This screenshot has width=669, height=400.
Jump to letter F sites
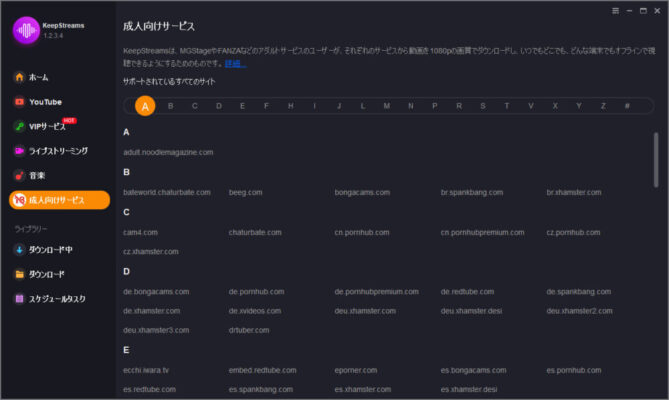[266, 106]
